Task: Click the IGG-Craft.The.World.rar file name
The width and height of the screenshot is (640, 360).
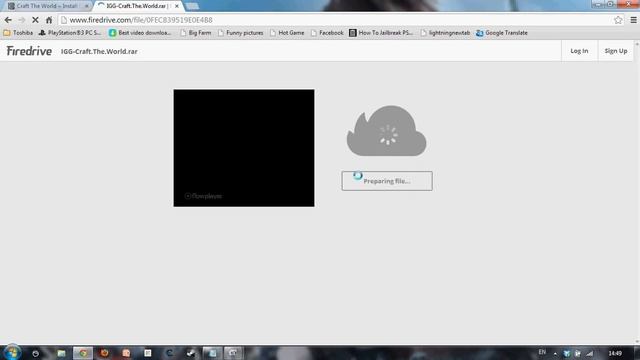Action: click(99, 51)
